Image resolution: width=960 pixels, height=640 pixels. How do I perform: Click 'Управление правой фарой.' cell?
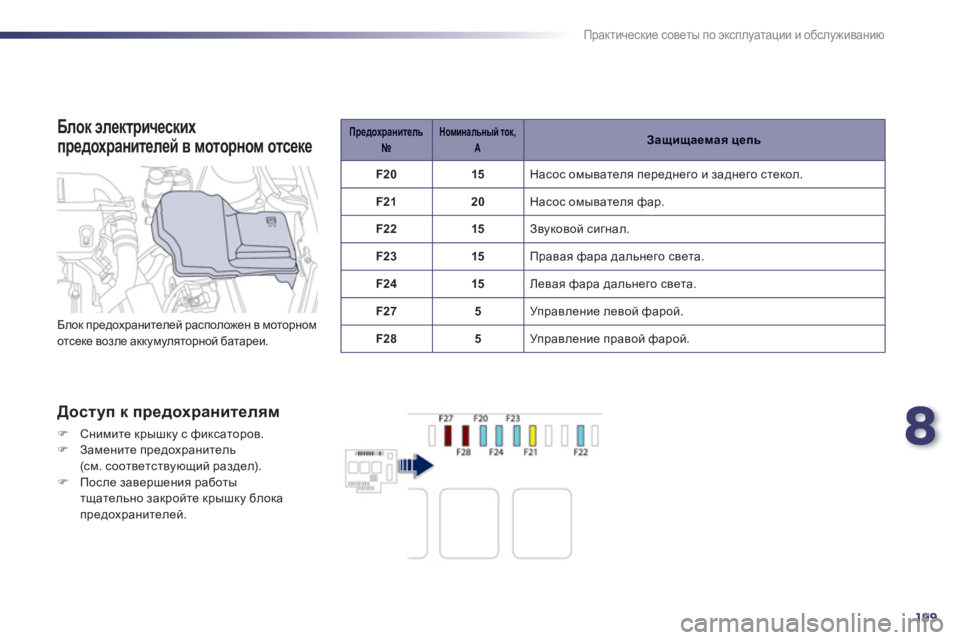pos(704,339)
